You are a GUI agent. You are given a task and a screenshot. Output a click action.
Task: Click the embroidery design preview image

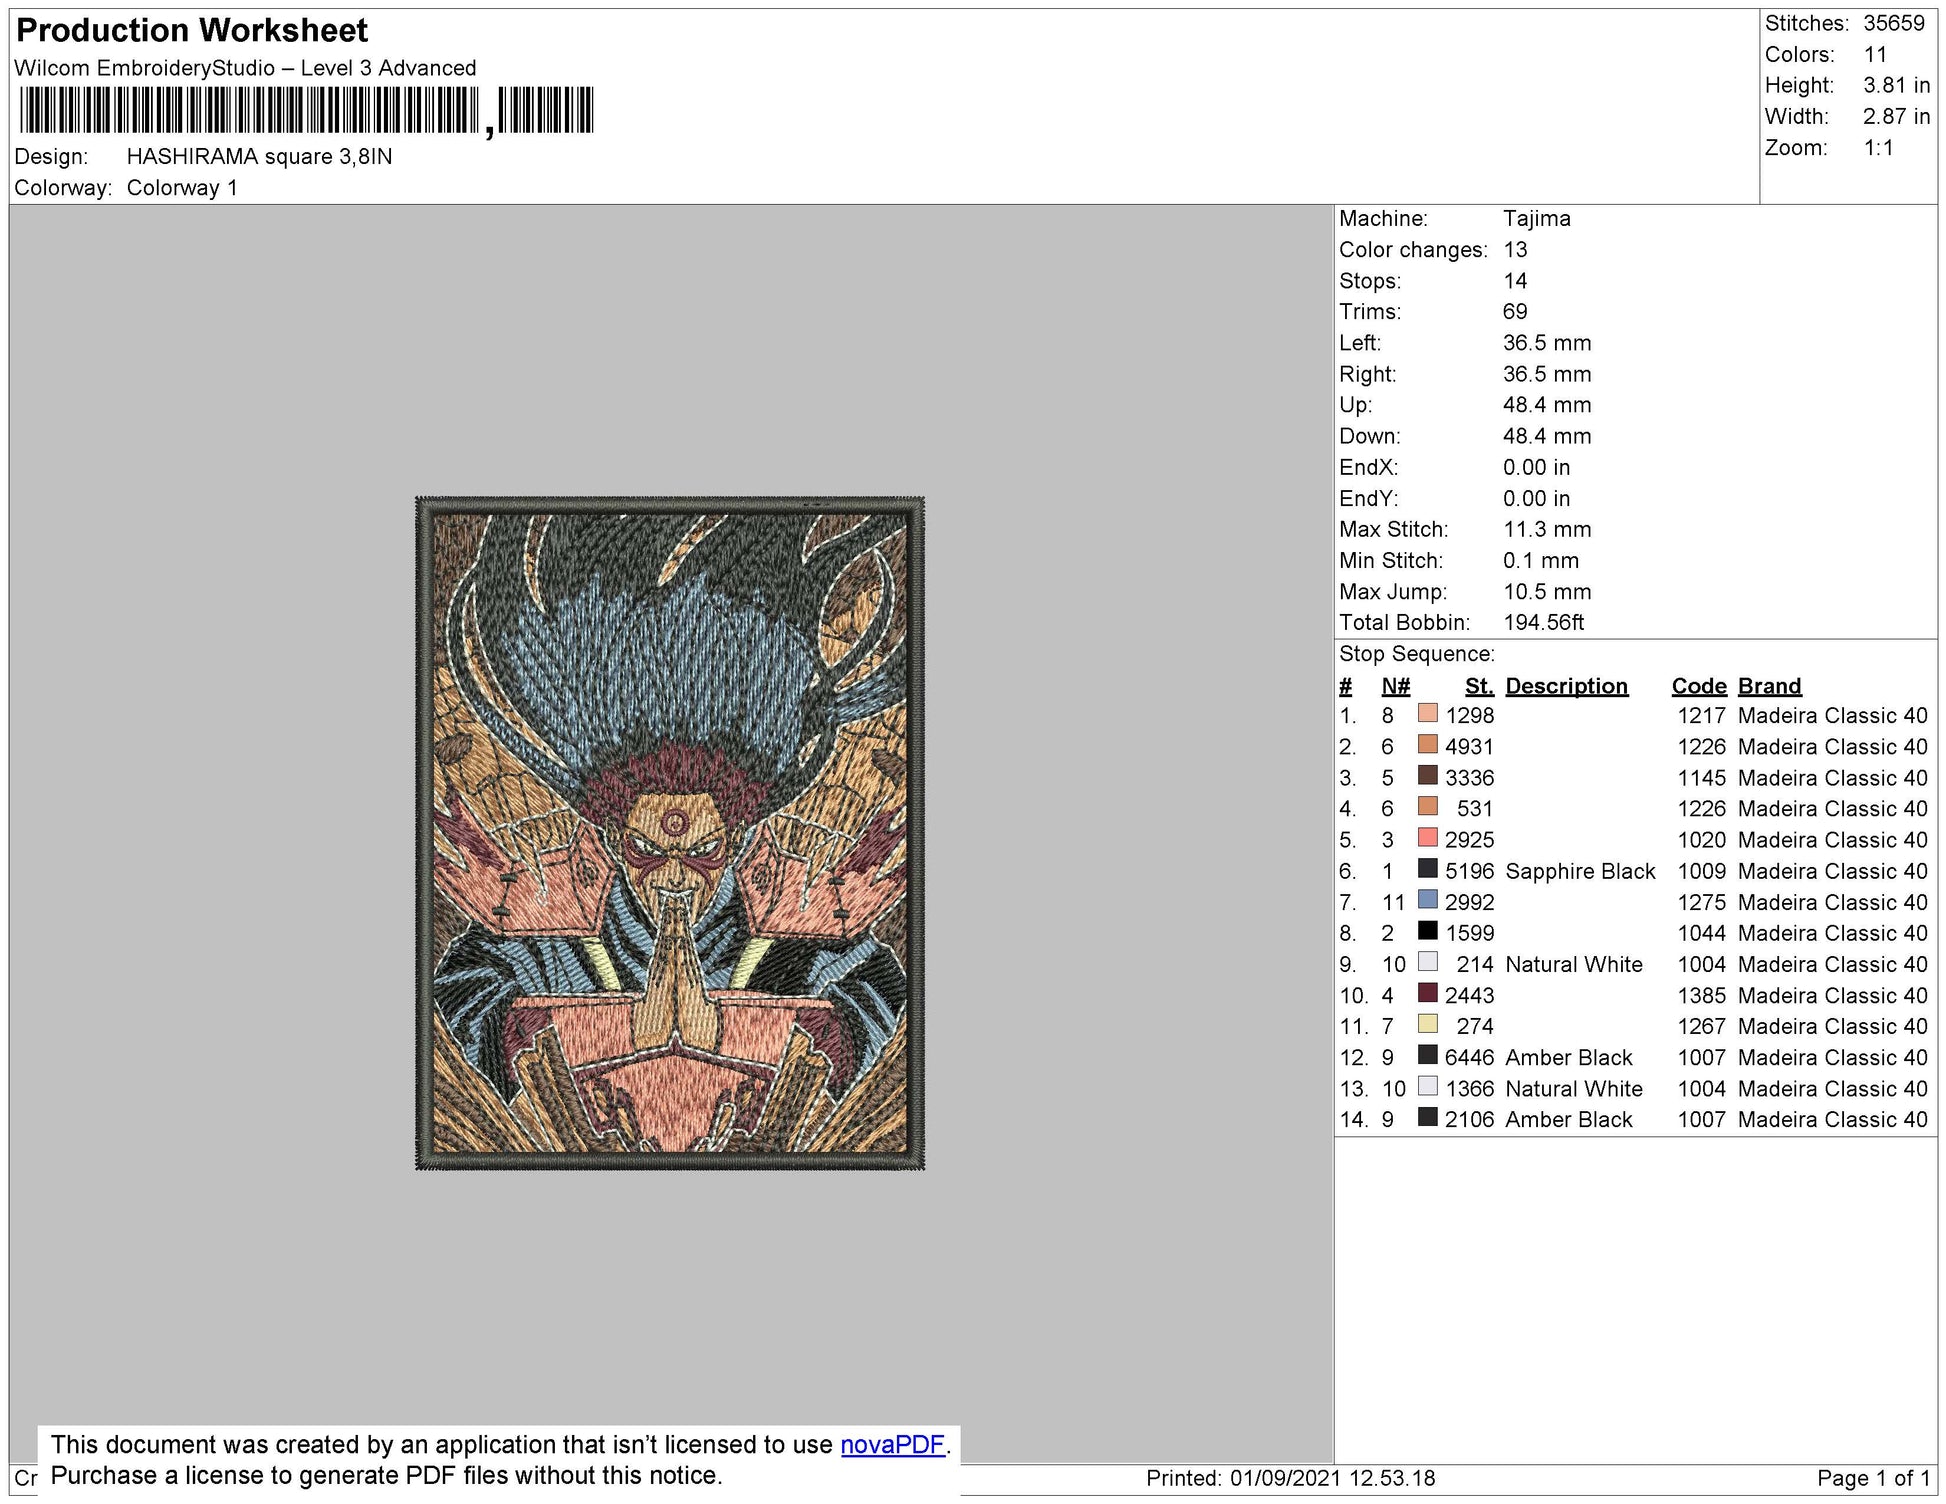click(x=669, y=832)
